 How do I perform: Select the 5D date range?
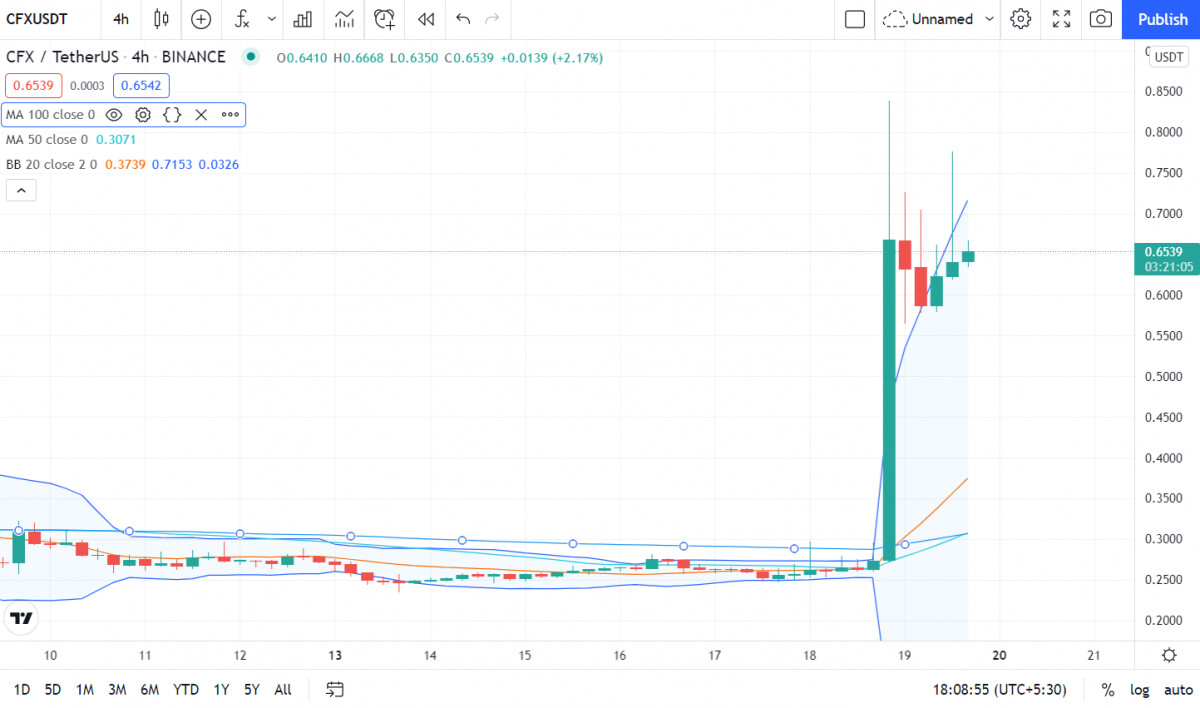click(54, 690)
